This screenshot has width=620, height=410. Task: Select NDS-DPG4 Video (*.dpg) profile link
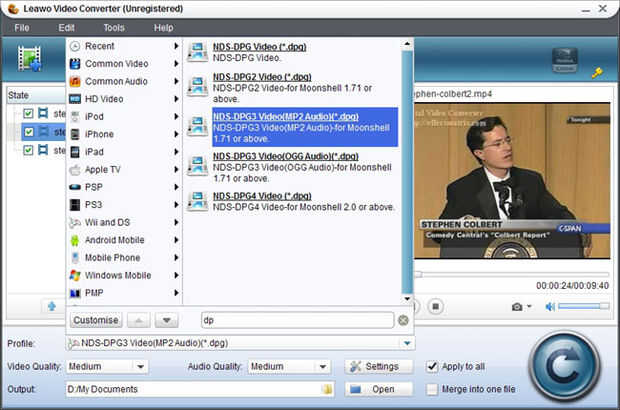(262, 196)
